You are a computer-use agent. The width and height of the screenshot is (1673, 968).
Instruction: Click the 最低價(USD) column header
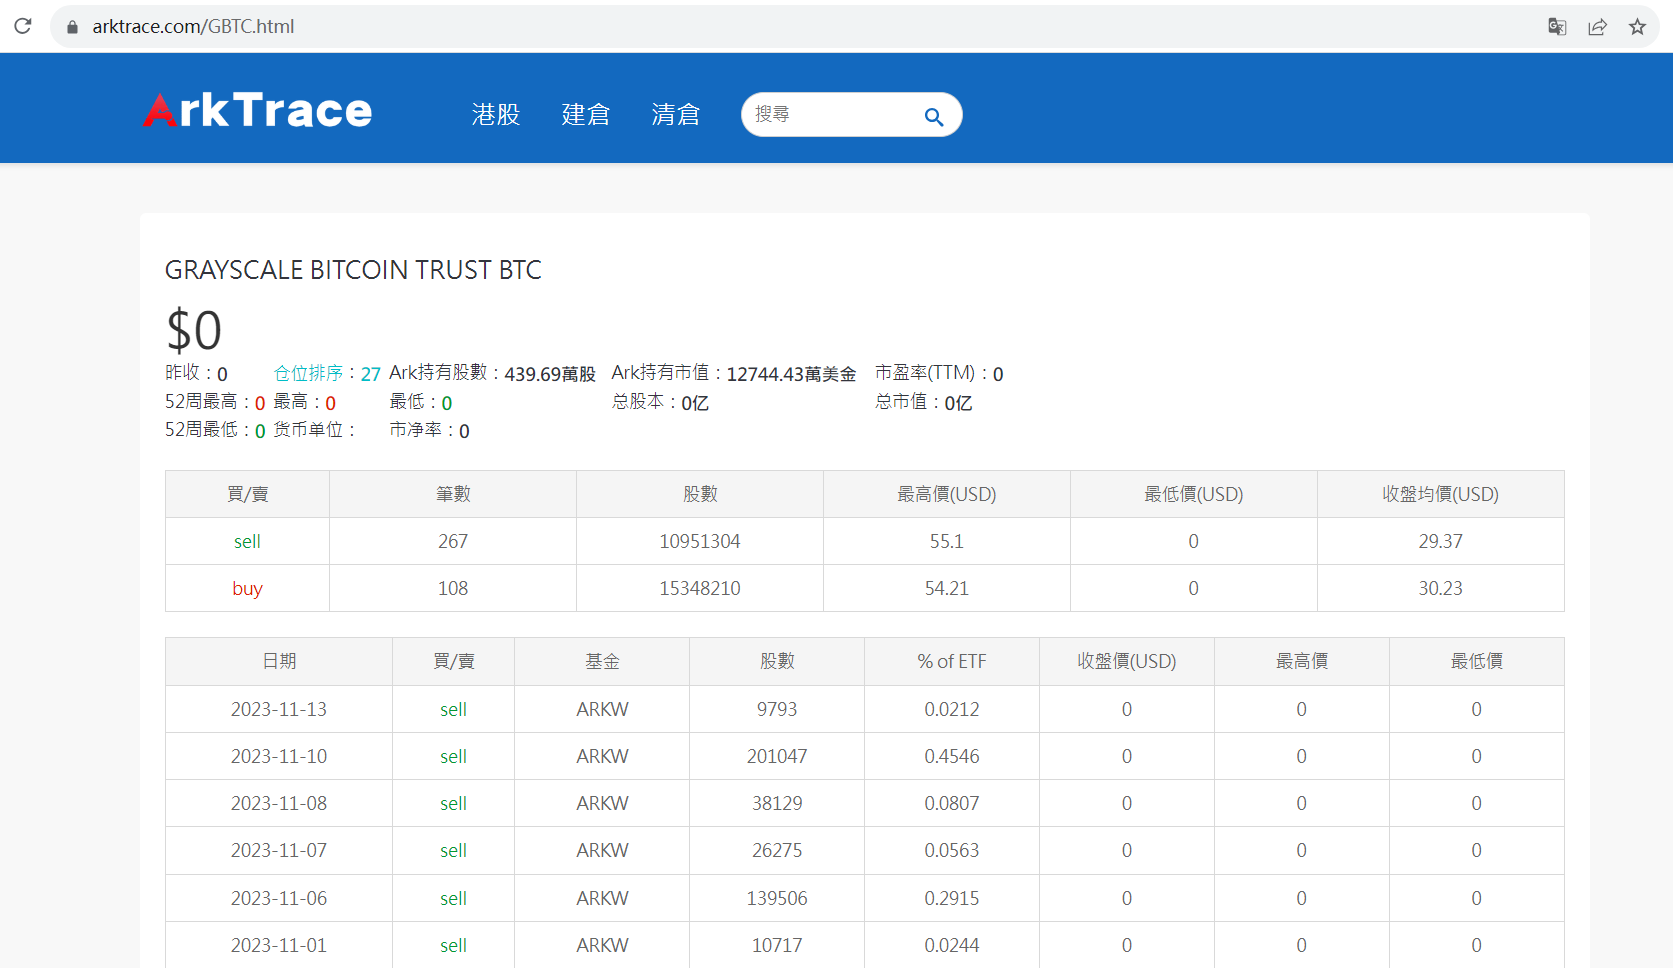(x=1194, y=494)
